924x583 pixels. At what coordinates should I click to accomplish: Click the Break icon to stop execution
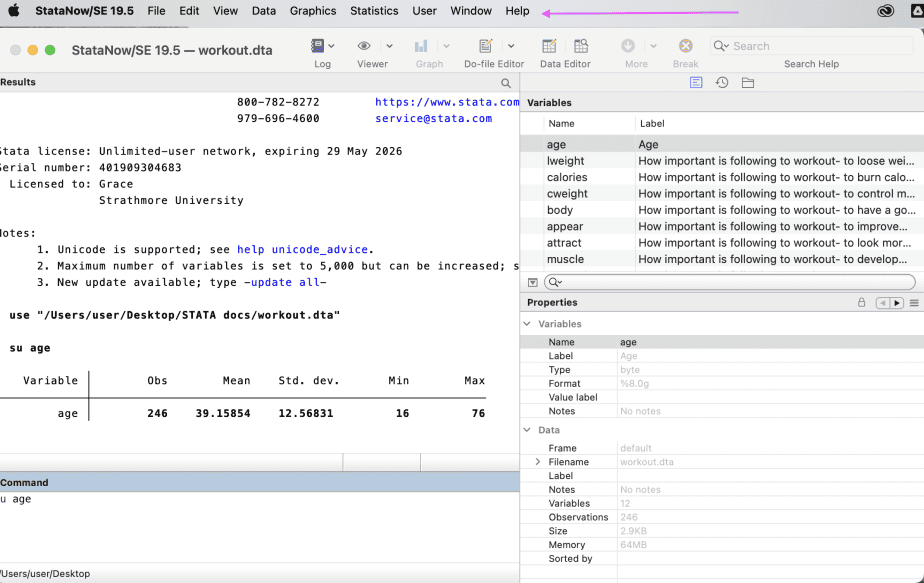684,46
